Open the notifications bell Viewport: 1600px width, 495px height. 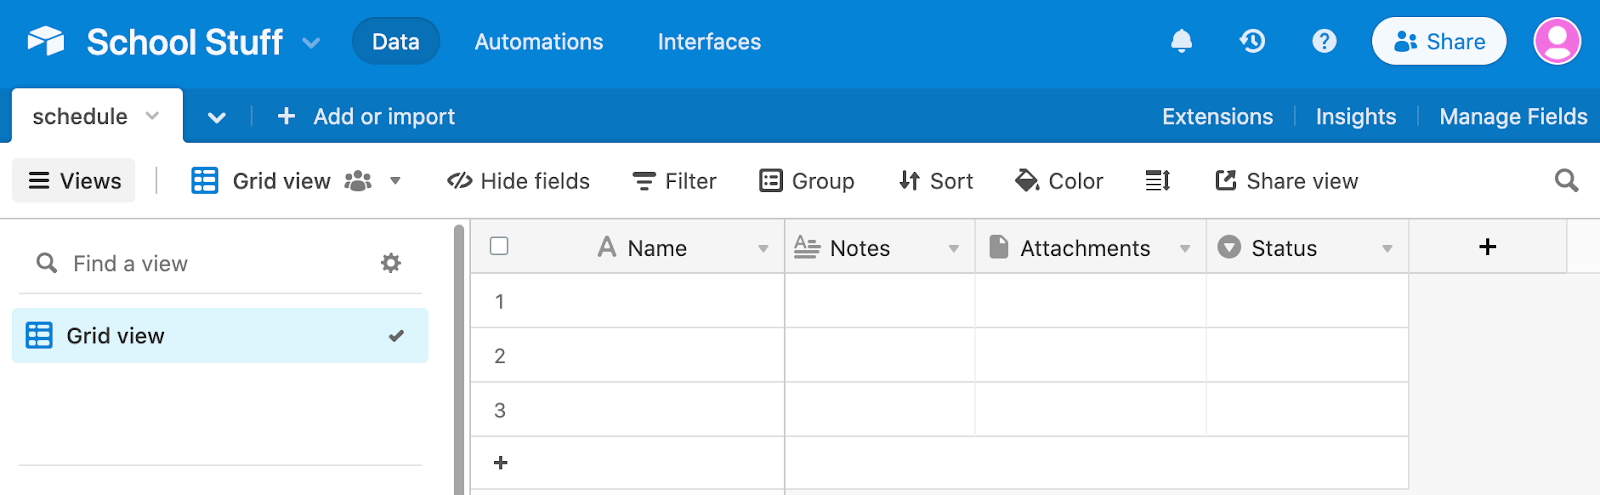[1181, 41]
